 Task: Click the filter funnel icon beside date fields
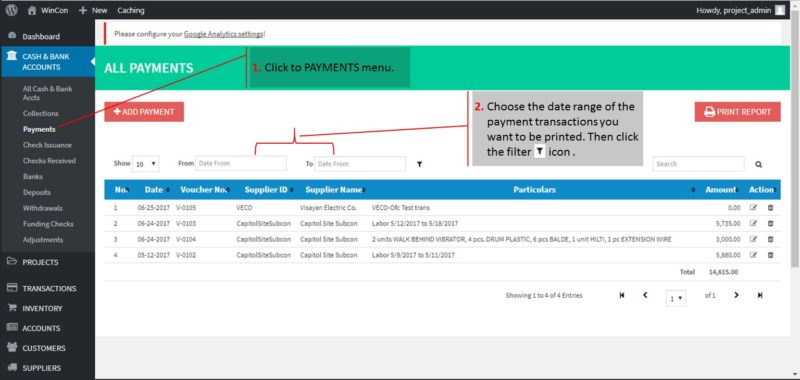coord(419,164)
